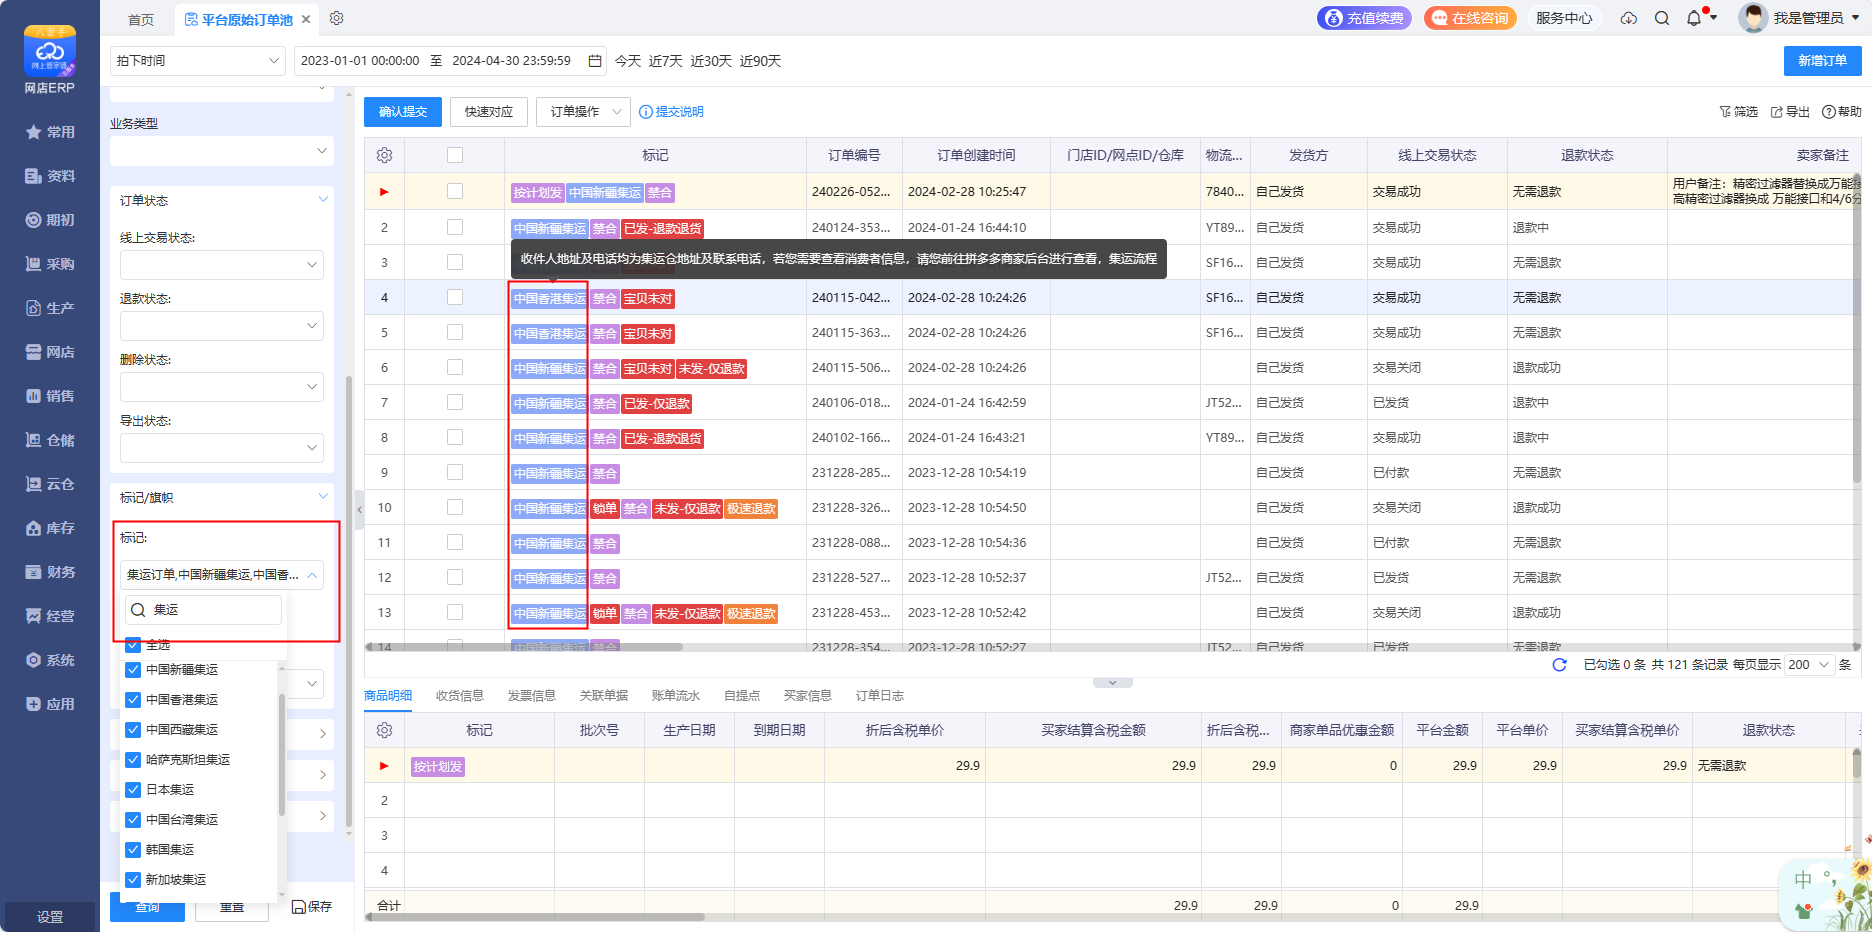Select the 近30天 quick date range
The image size is (1872, 932).
click(711, 61)
